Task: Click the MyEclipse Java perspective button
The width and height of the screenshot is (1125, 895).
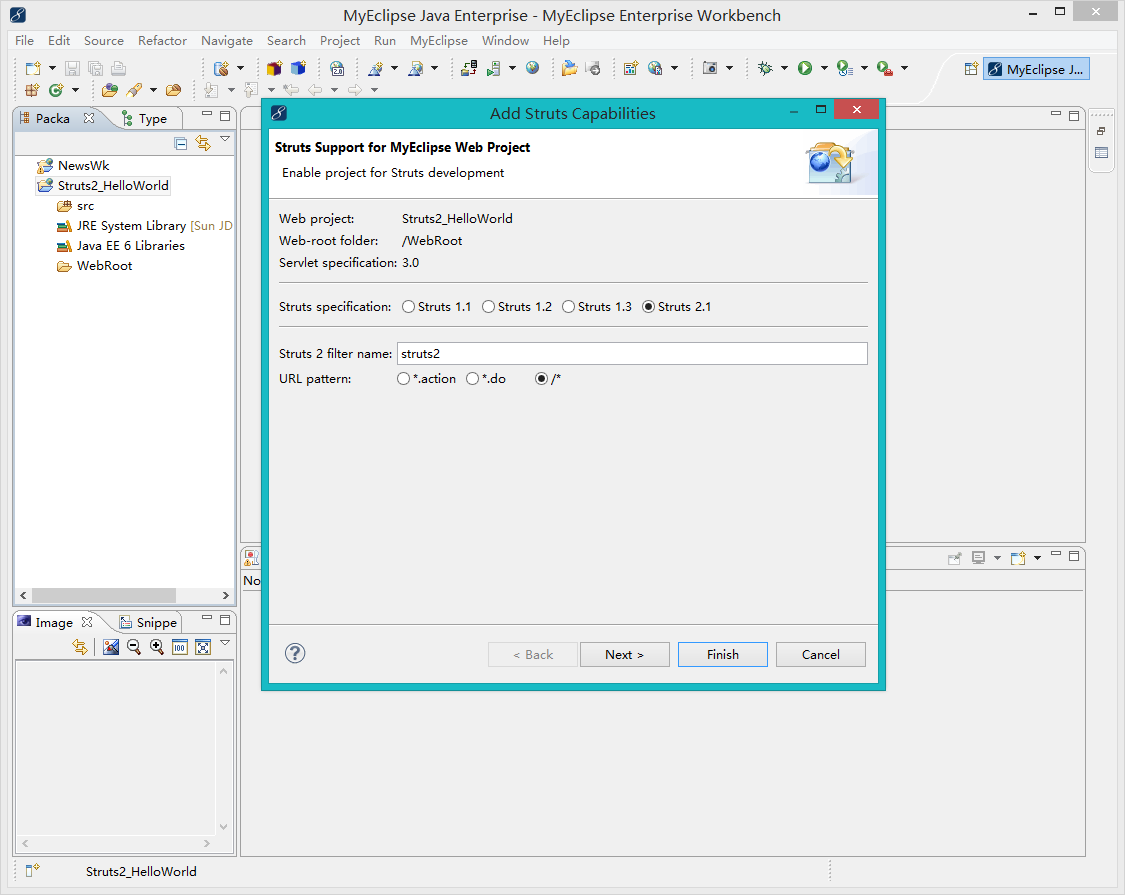Action: pyautogui.click(x=1036, y=69)
